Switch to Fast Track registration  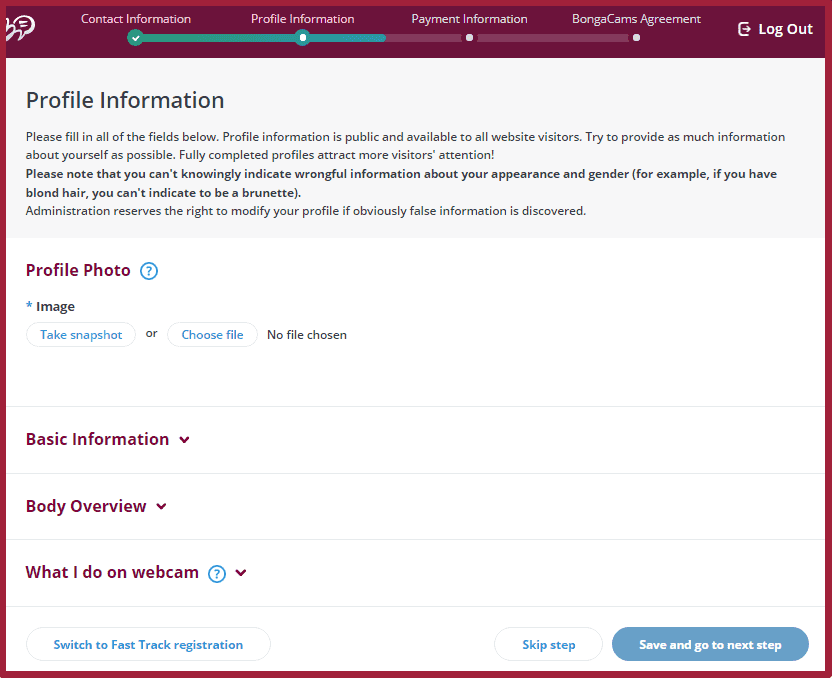click(x=148, y=644)
